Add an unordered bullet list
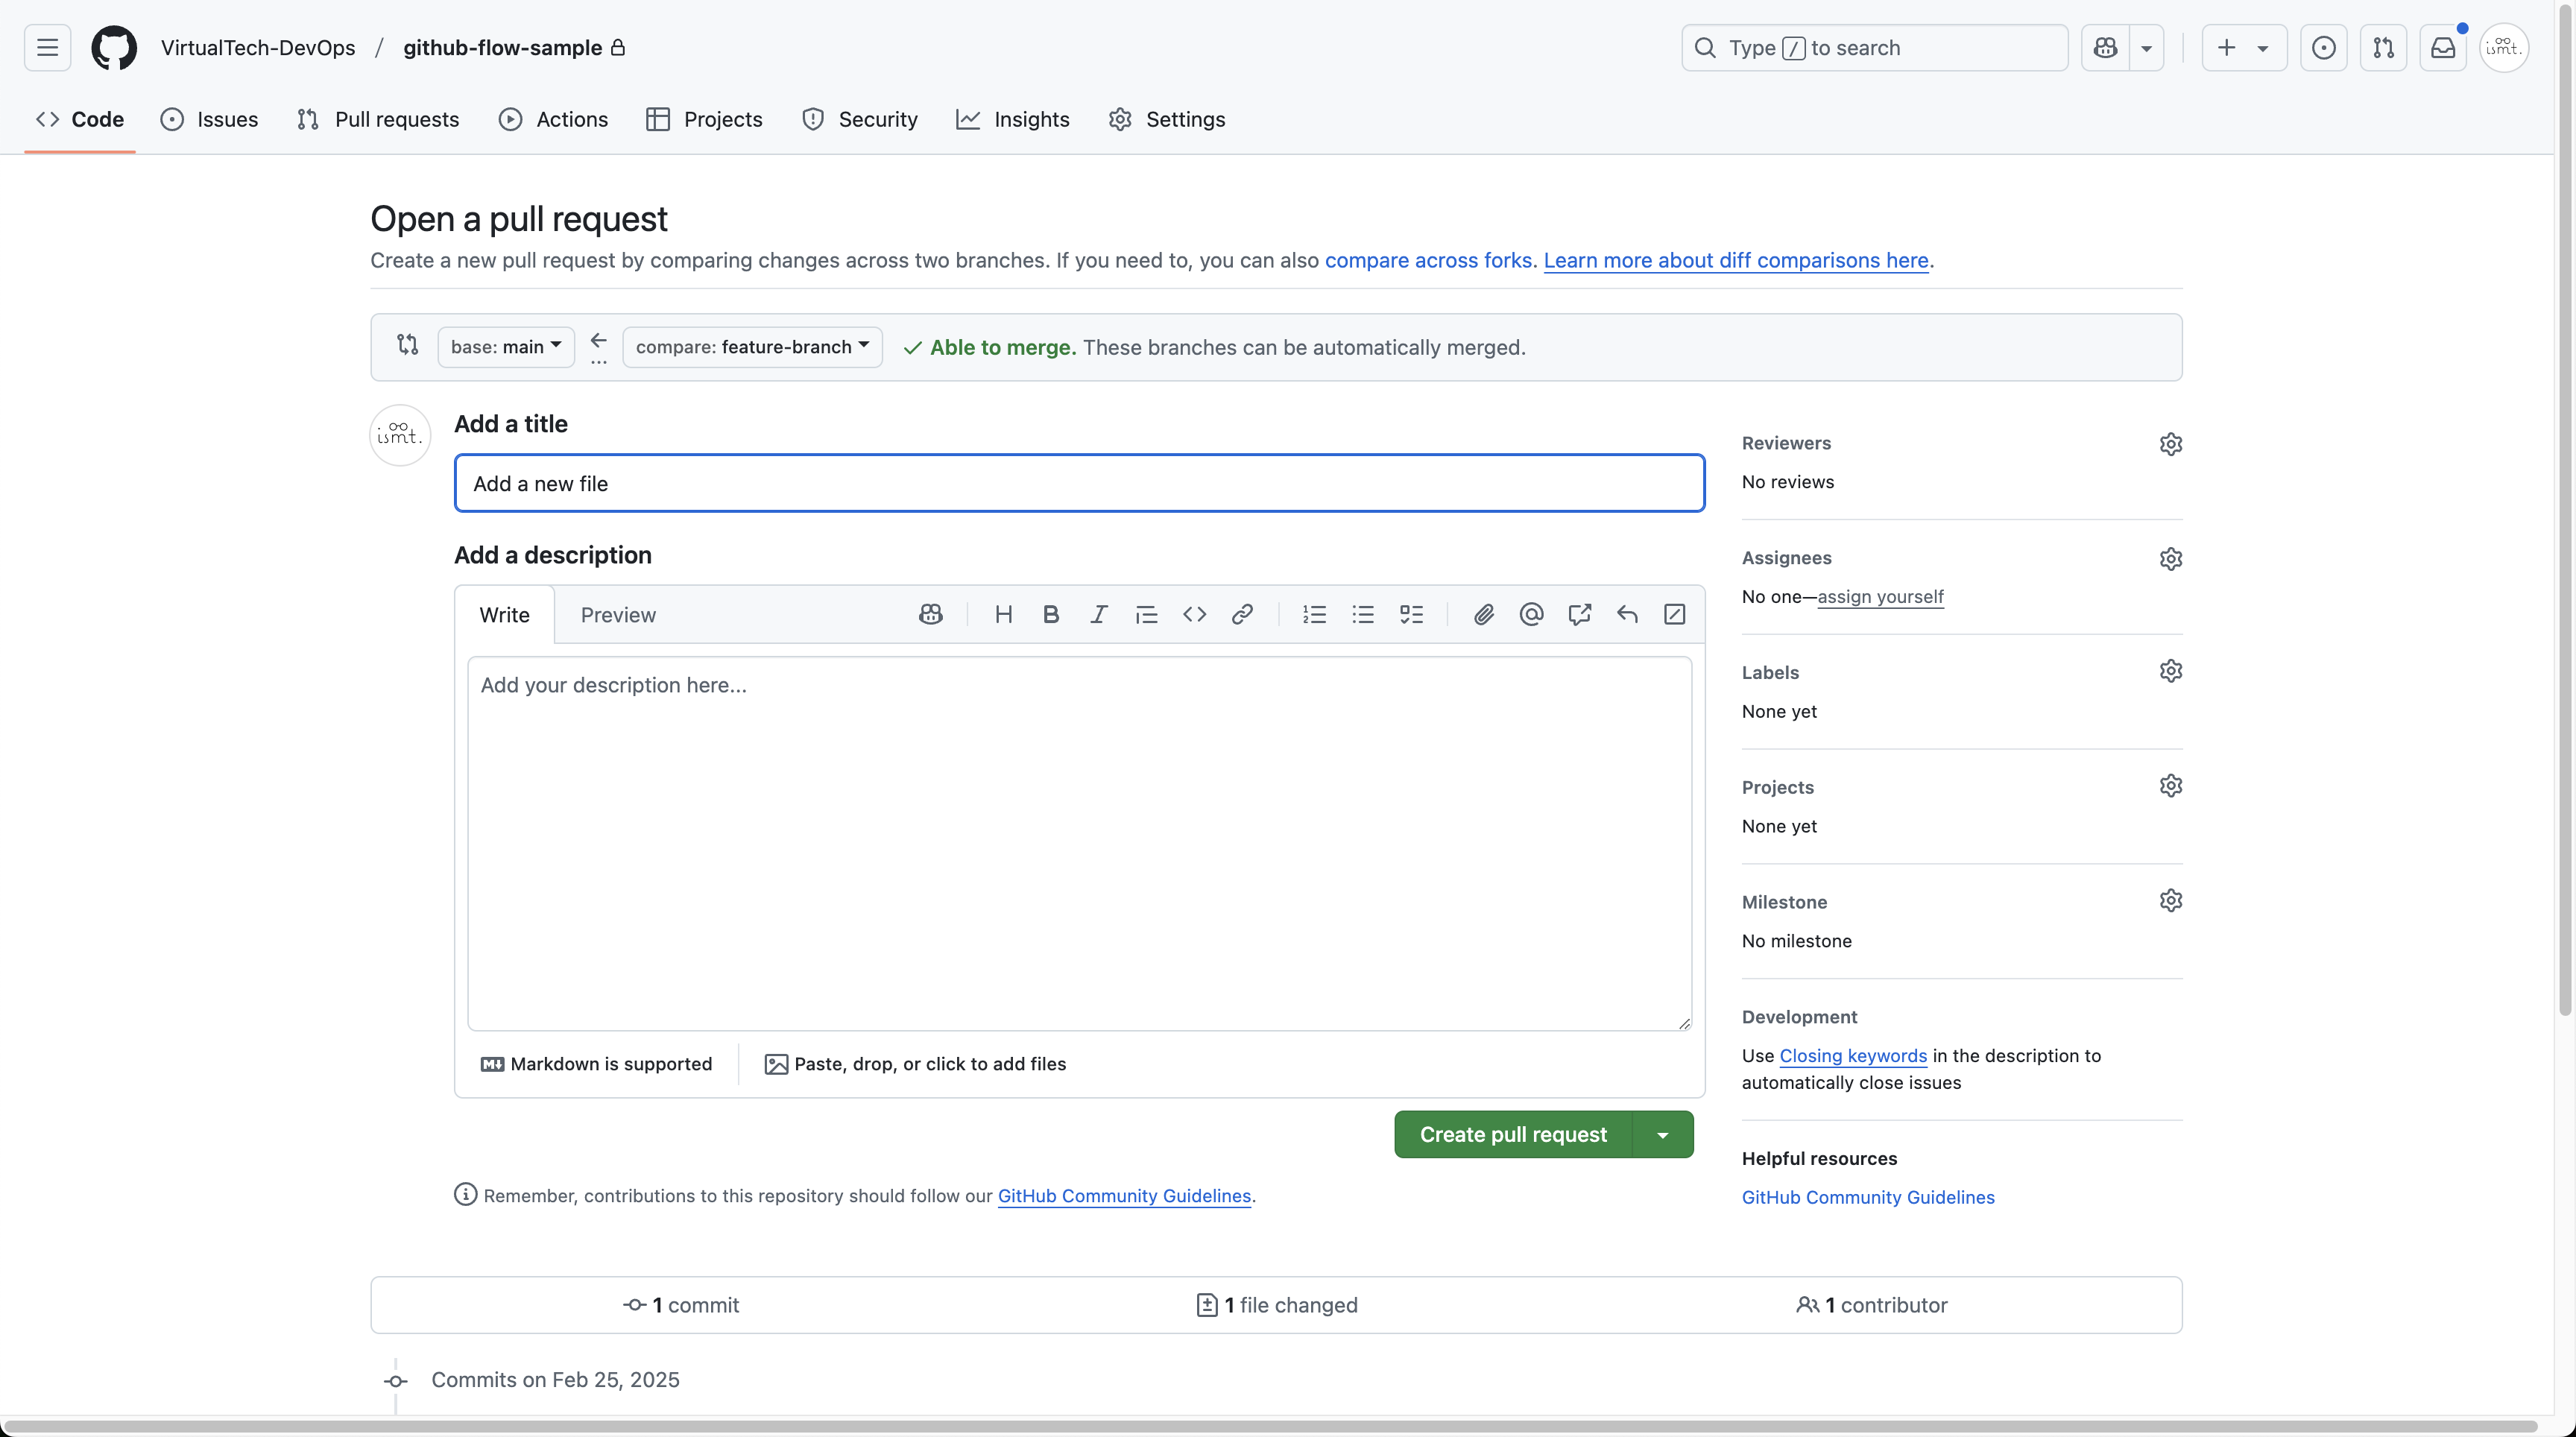The image size is (2576, 1437). pos(1362,614)
